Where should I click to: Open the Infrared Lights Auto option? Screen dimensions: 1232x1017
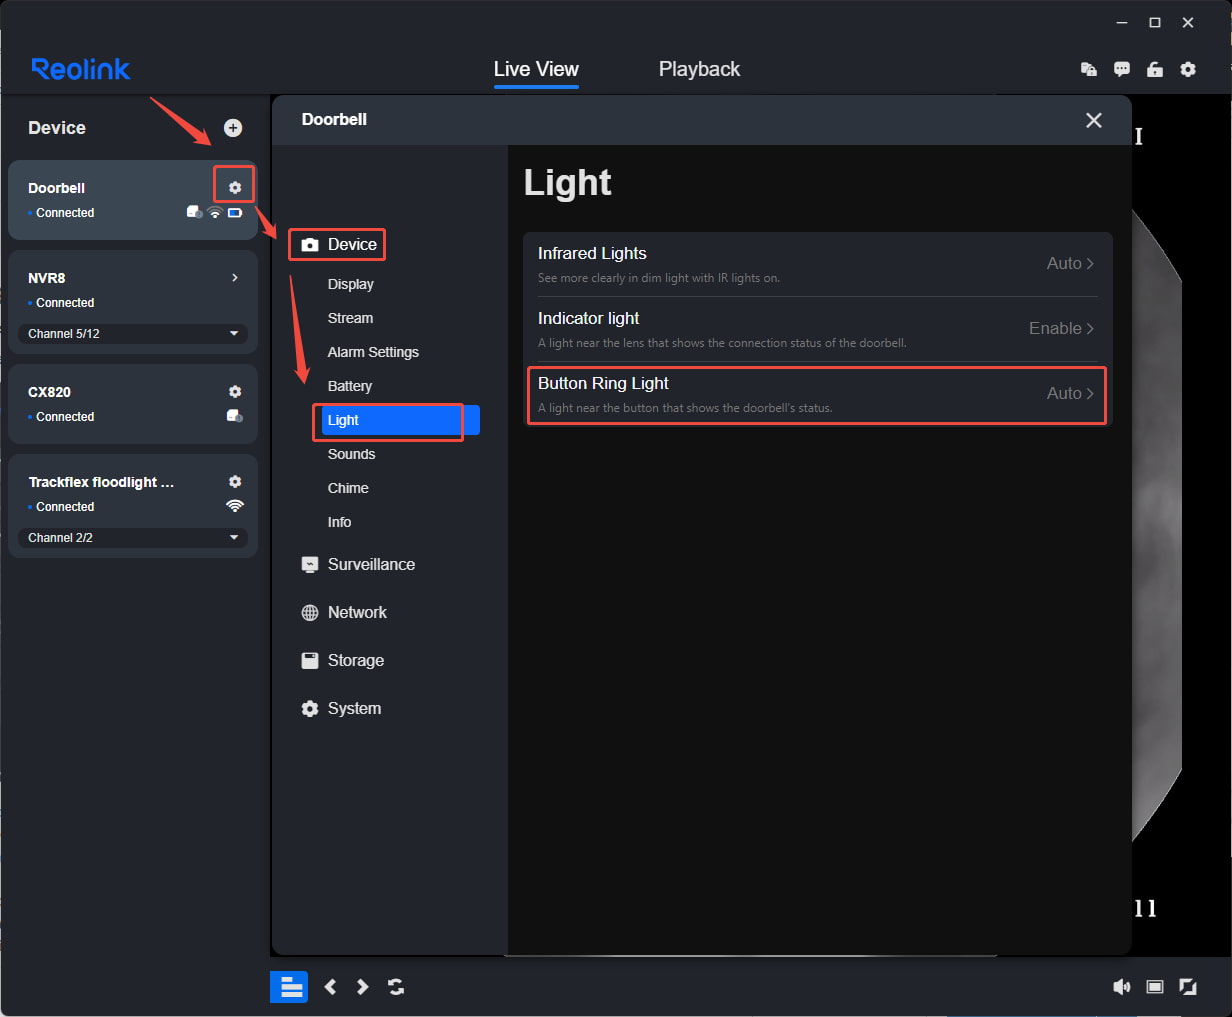click(1070, 263)
